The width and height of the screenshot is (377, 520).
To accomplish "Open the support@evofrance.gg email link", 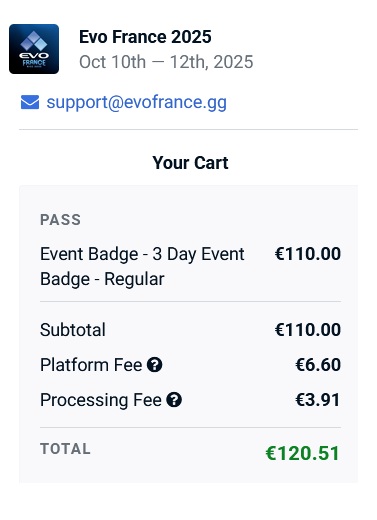I will pyautogui.click(x=137, y=102).
